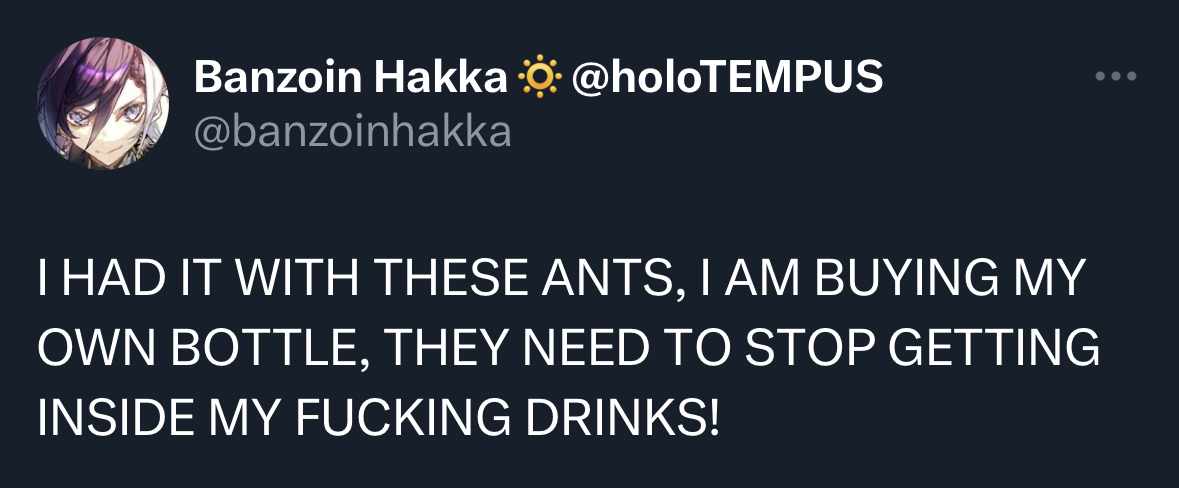The image size is (1179, 488).
Task: Open the Banzoin Hakka display name link
Action: pos(350,77)
